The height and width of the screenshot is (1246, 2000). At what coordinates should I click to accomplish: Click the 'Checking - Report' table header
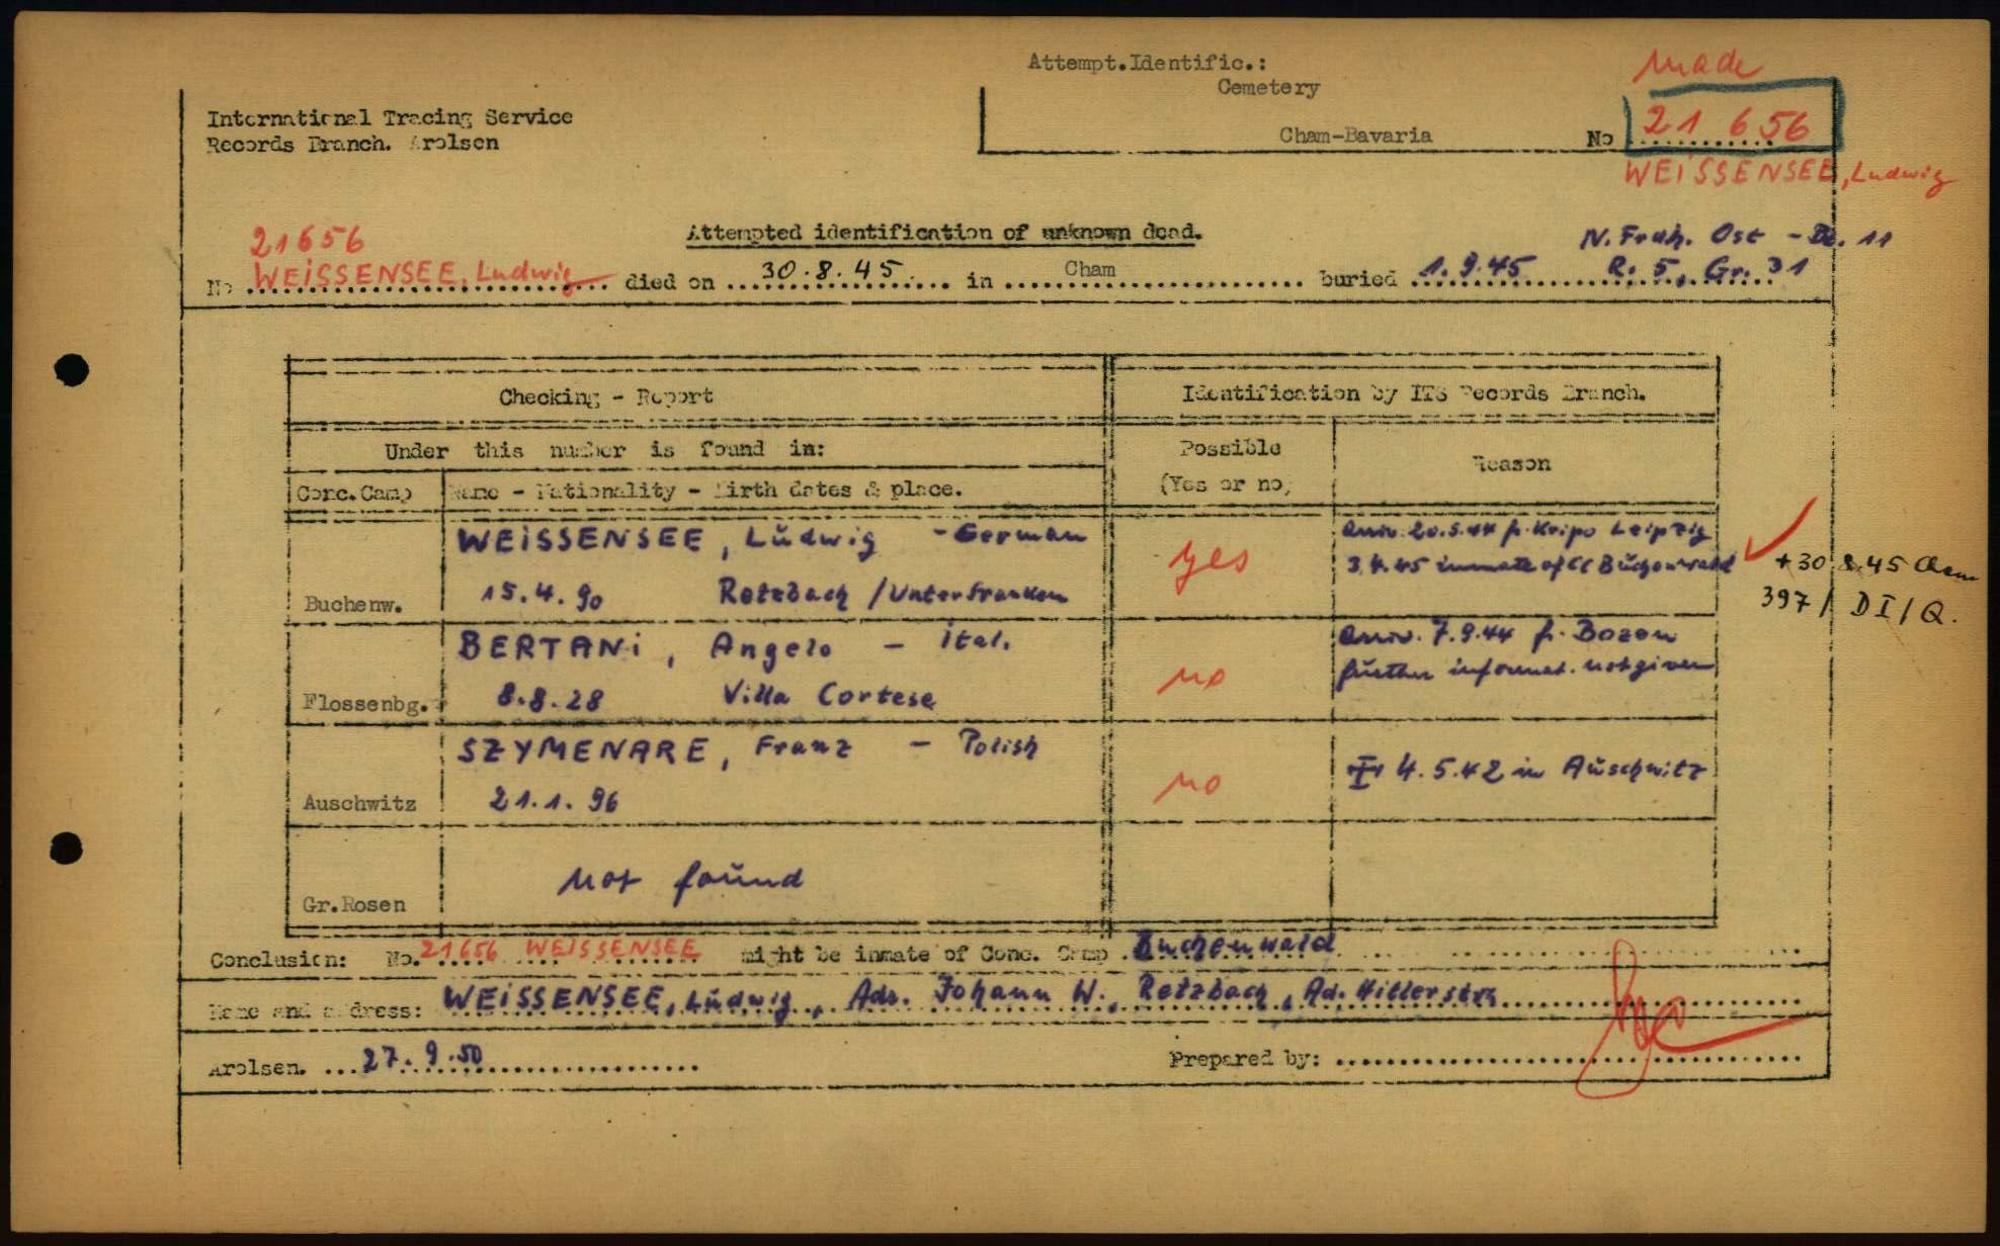point(606,397)
